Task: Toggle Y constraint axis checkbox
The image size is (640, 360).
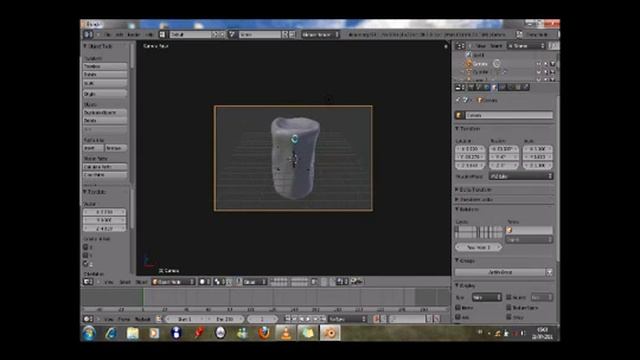Action: pyautogui.click(x=86, y=255)
